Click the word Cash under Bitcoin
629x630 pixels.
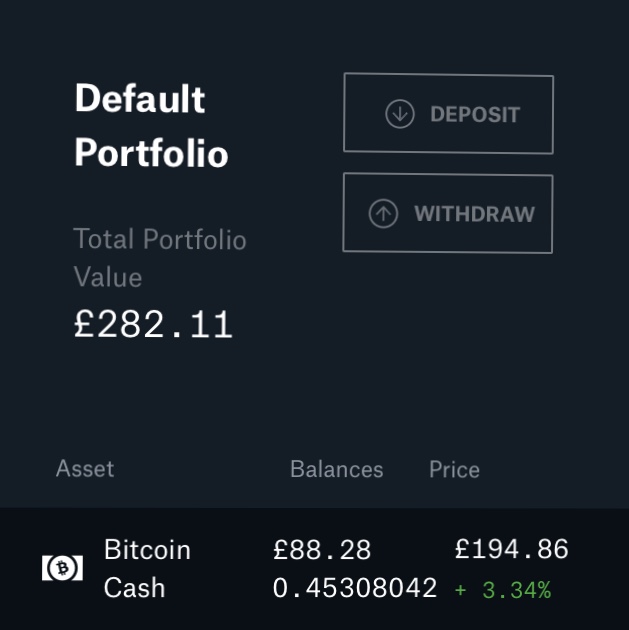[134, 588]
